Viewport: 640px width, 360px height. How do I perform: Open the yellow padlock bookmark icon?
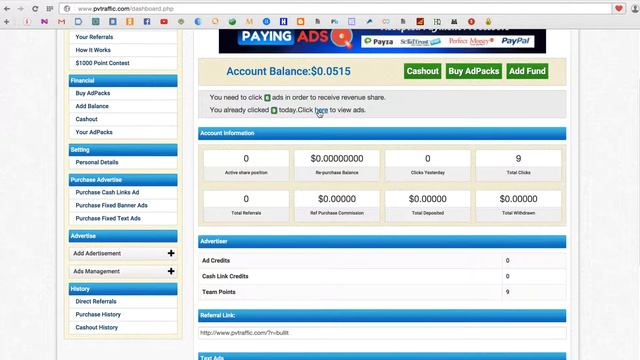click(488, 22)
